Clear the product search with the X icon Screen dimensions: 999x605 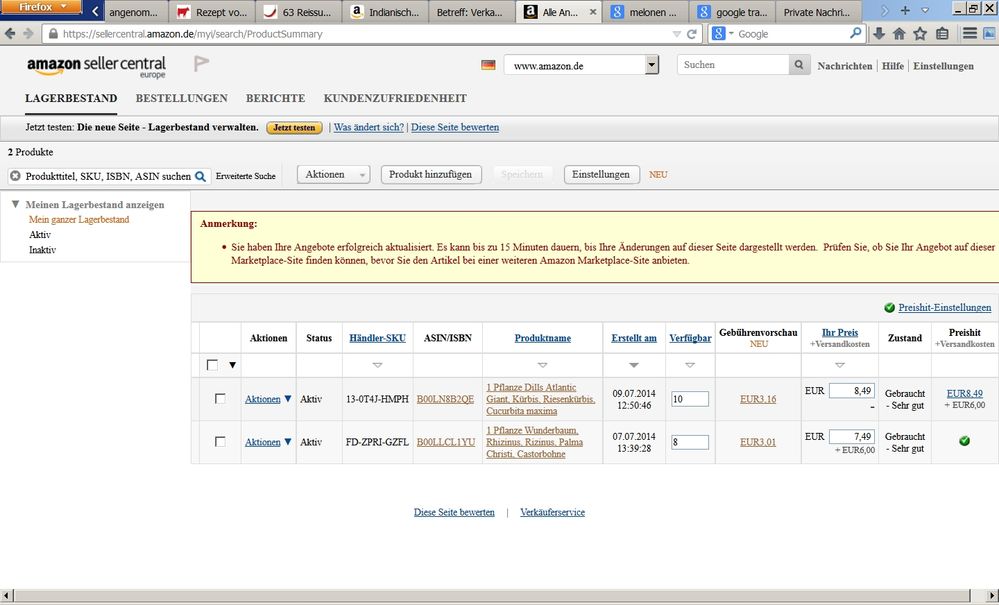coord(15,176)
